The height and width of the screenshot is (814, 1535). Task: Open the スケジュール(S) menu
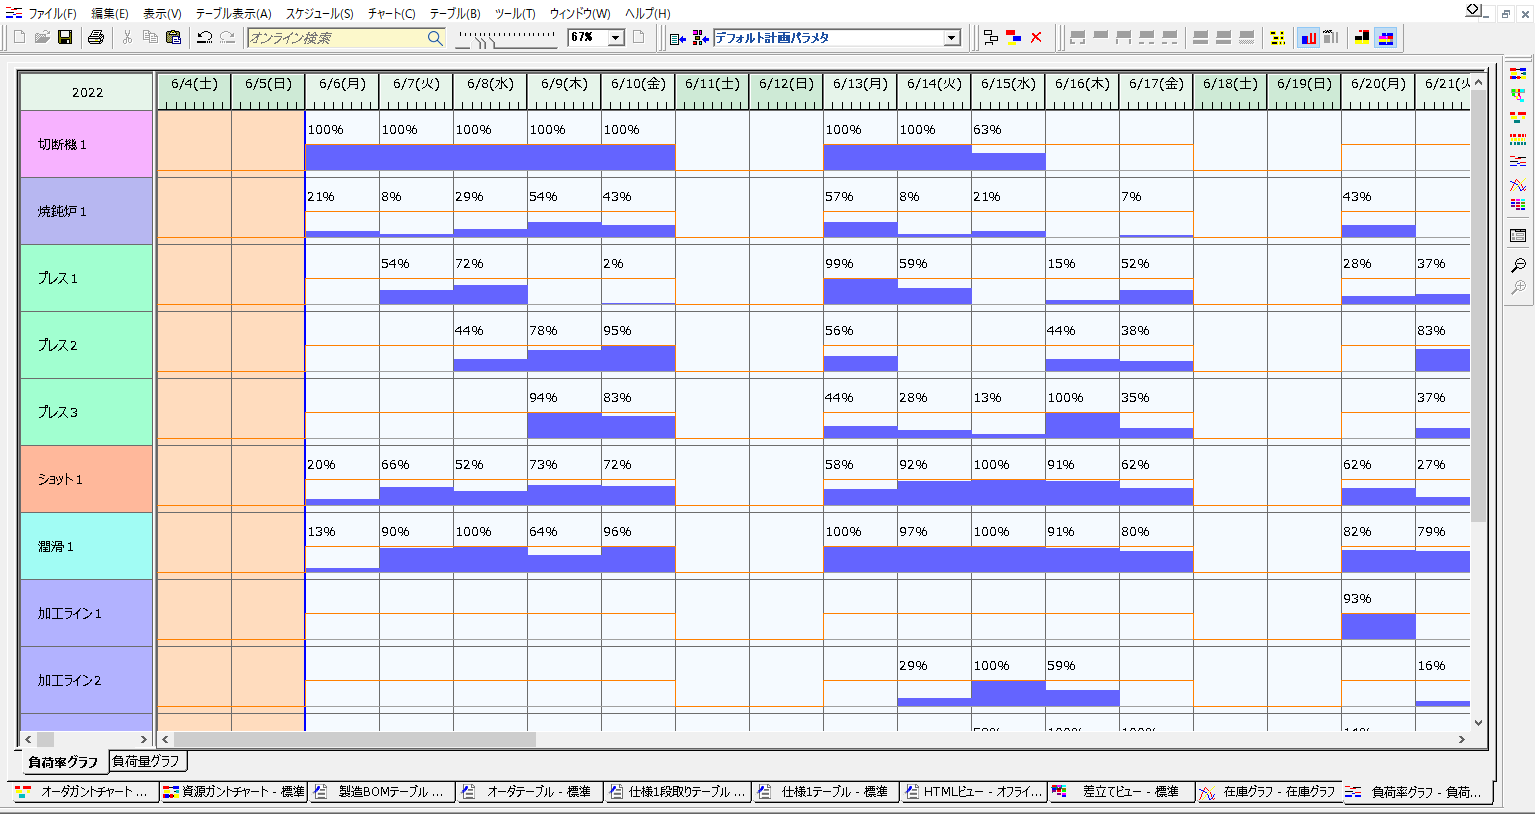(319, 14)
